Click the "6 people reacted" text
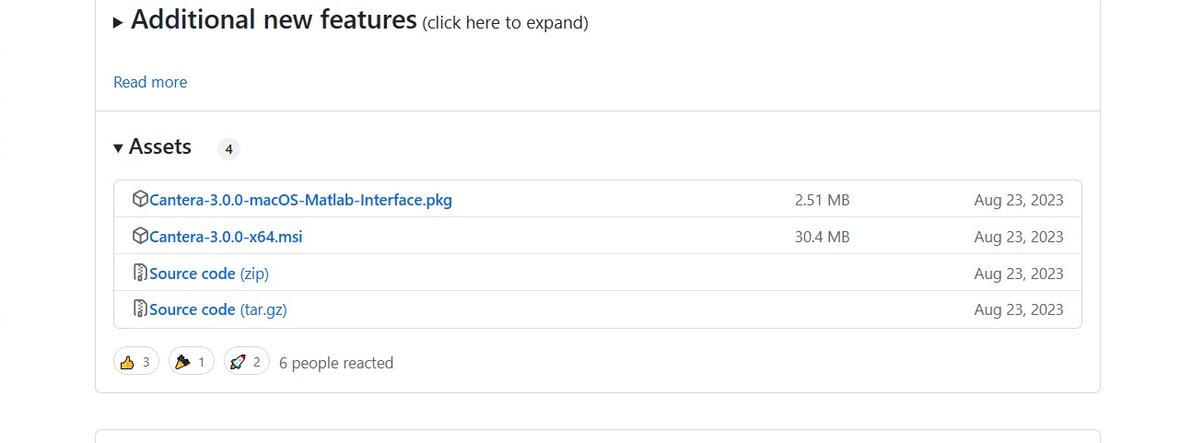The height and width of the screenshot is (443, 1192). (336, 363)
